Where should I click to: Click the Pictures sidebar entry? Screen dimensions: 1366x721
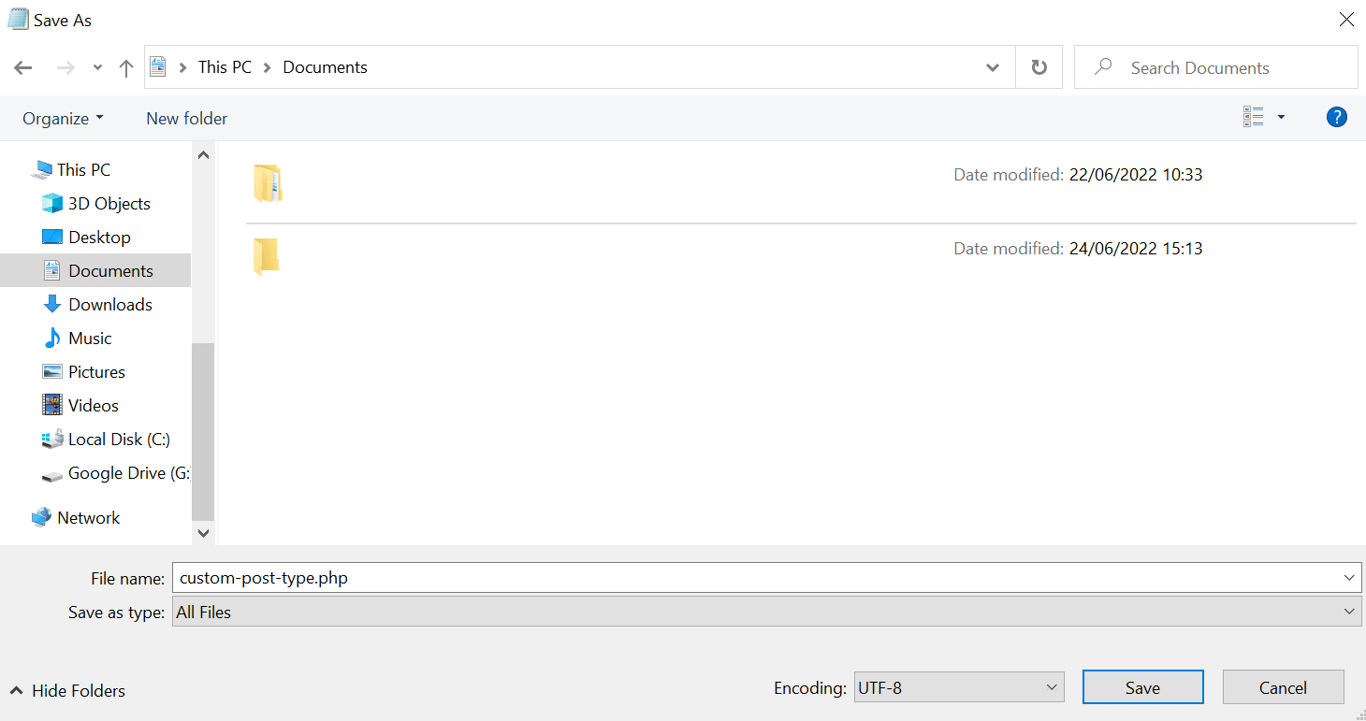pyautogui.click(x=97, y=371)
